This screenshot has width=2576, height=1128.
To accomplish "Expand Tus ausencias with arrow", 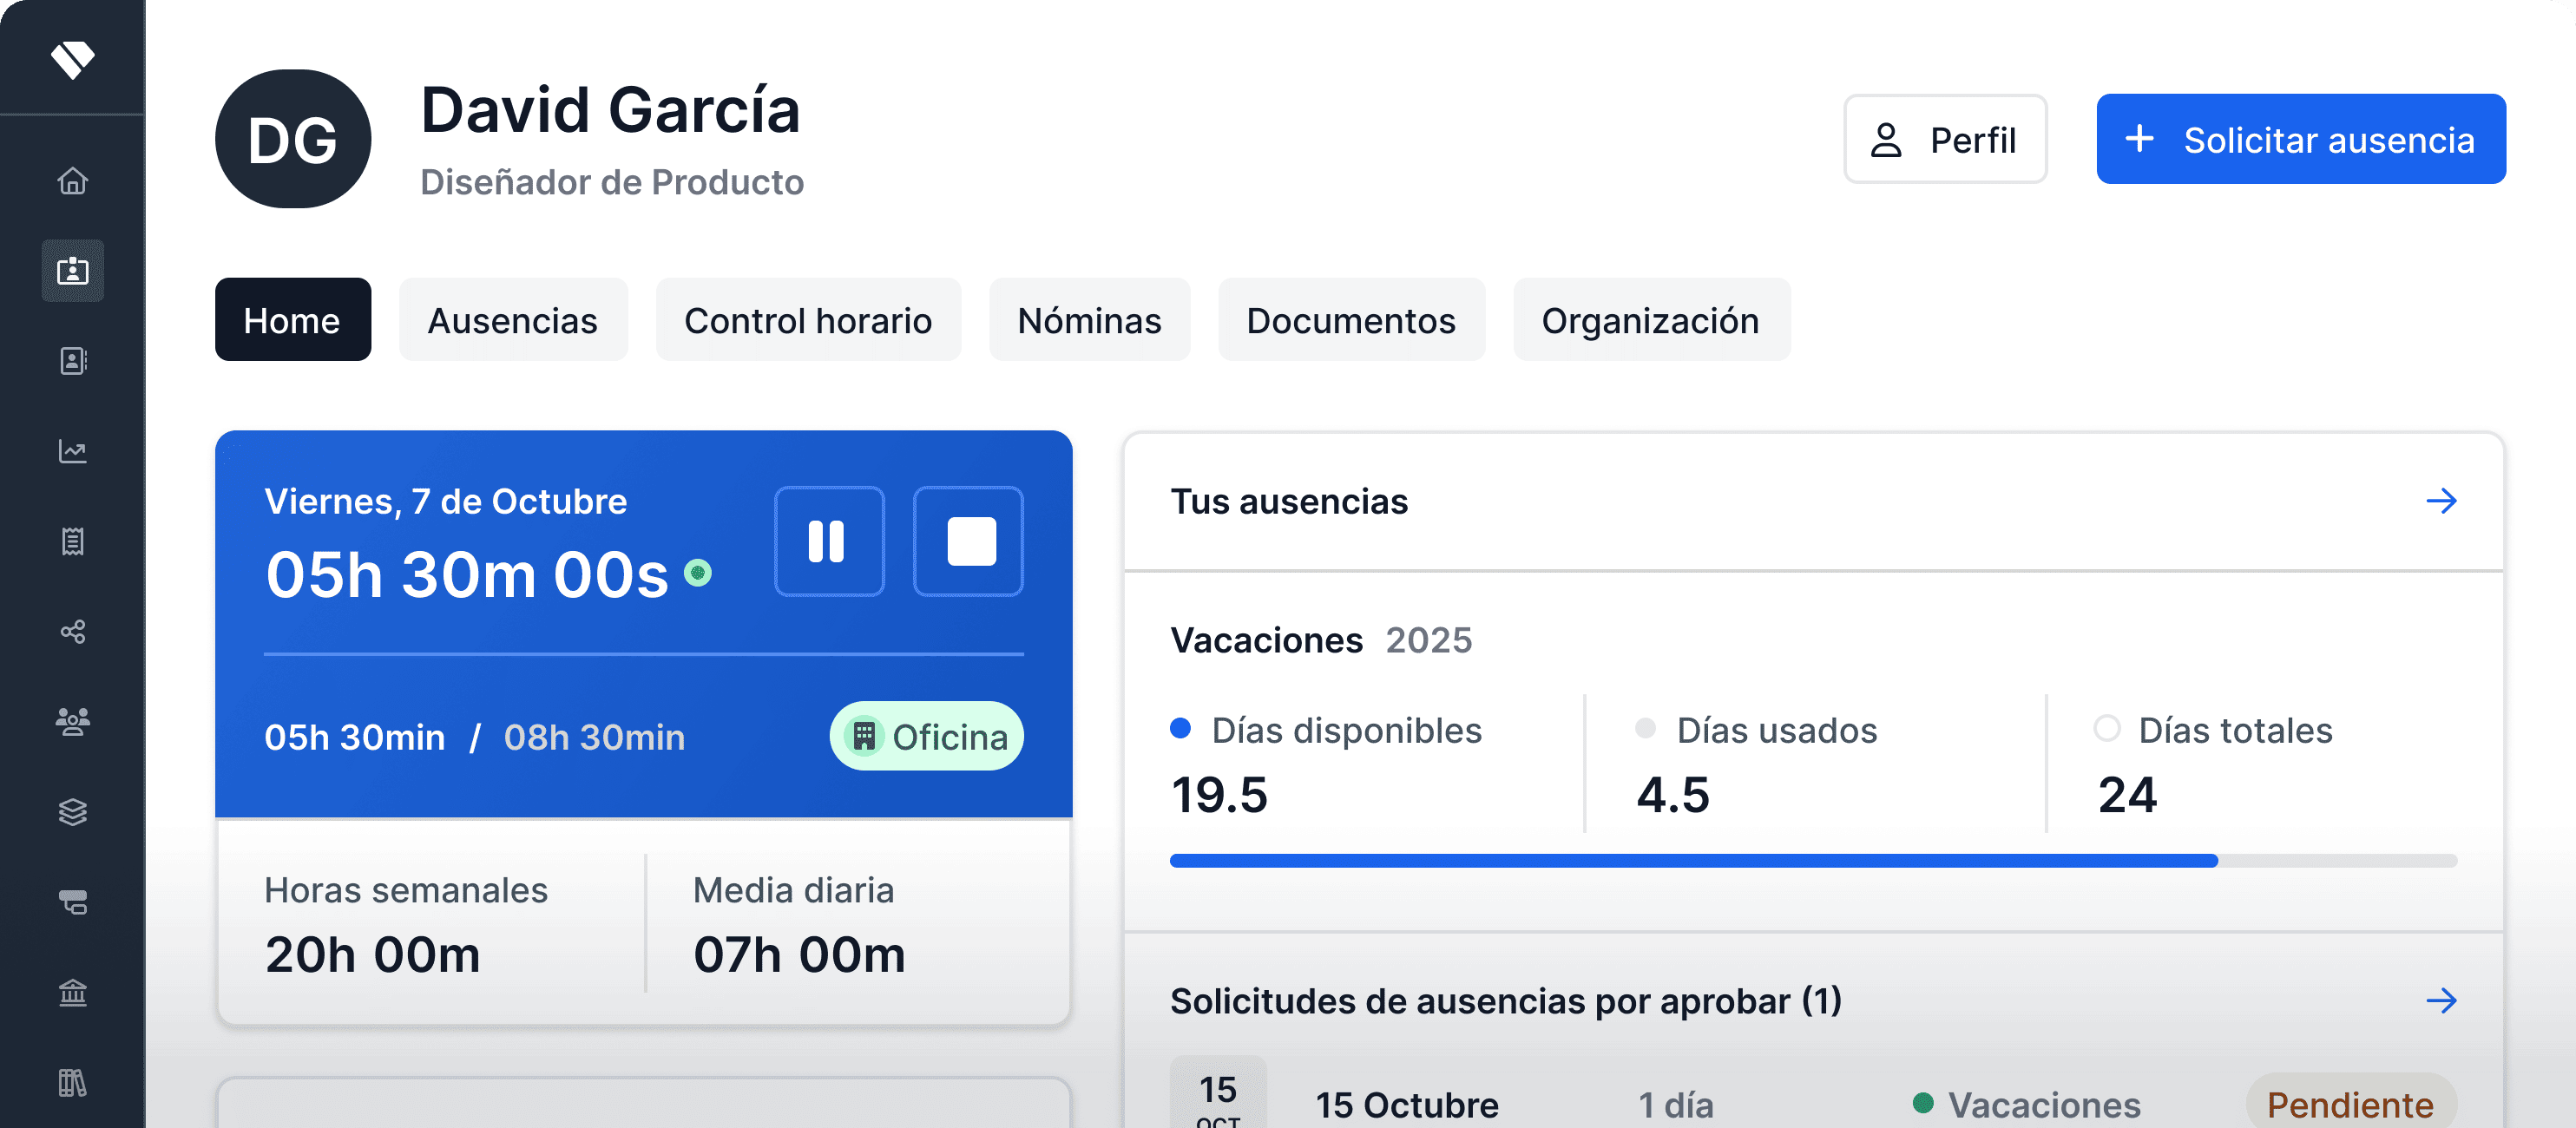I will (x=2441, y=501).
